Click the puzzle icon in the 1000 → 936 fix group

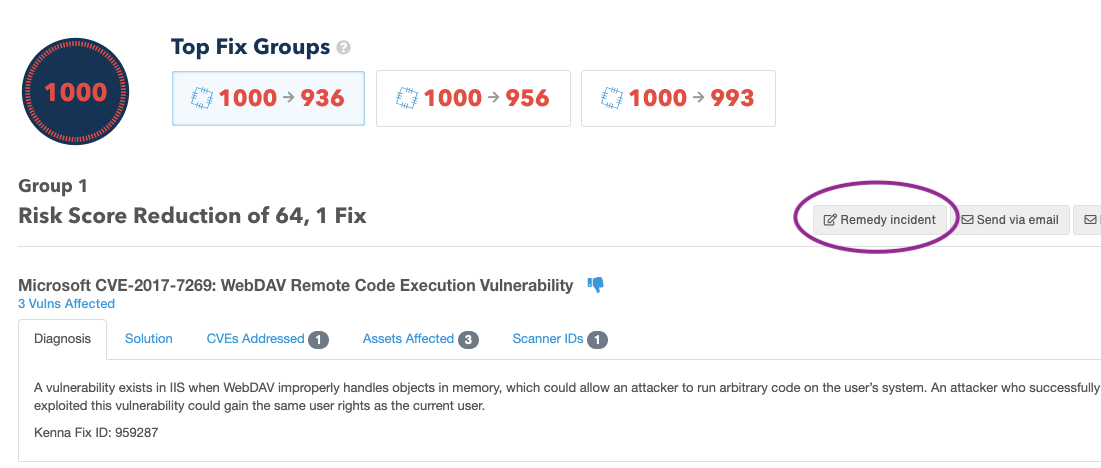(202, 98)
